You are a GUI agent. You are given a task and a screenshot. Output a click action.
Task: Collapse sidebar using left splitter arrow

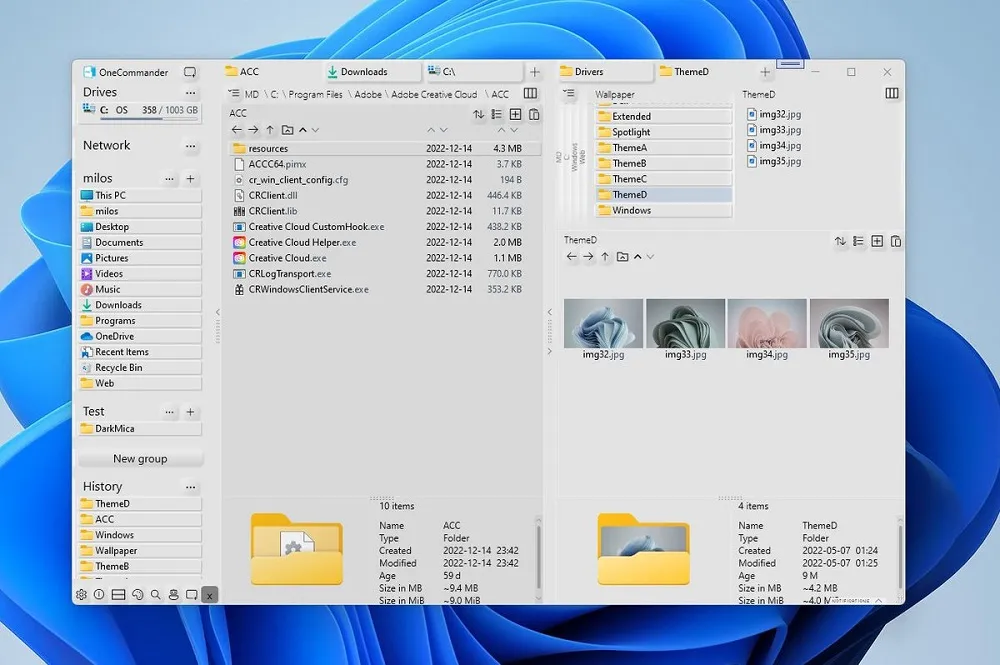[217, 312]
